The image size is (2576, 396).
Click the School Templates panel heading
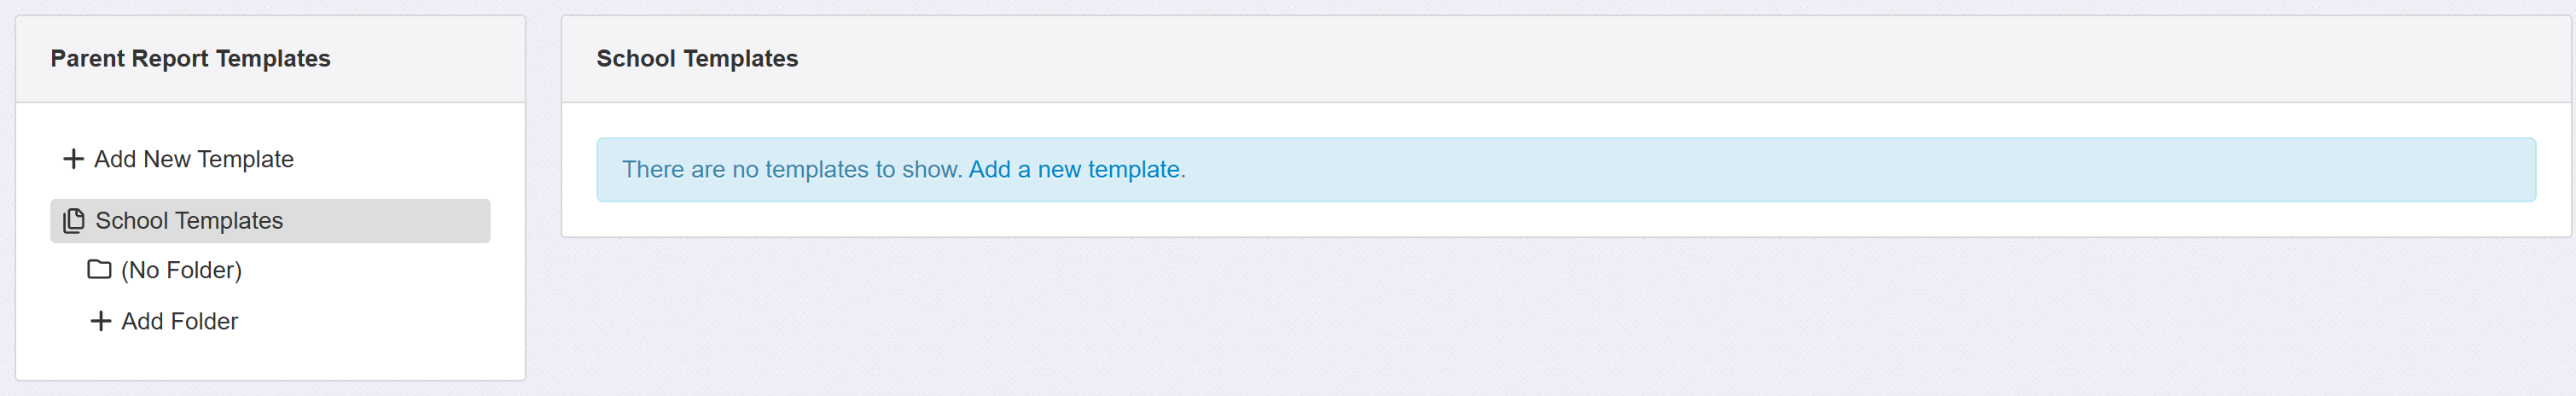click(697, 59)
